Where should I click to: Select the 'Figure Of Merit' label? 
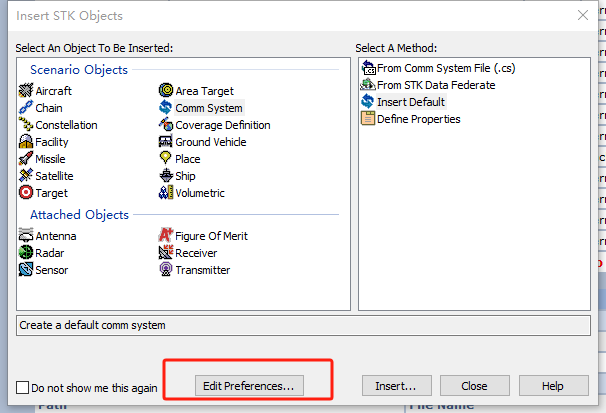pos(211,236)
